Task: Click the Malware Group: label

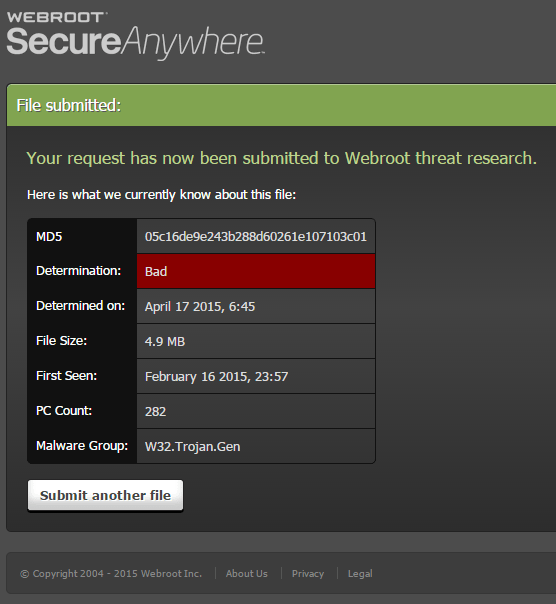Action: [x=82, y=446]
